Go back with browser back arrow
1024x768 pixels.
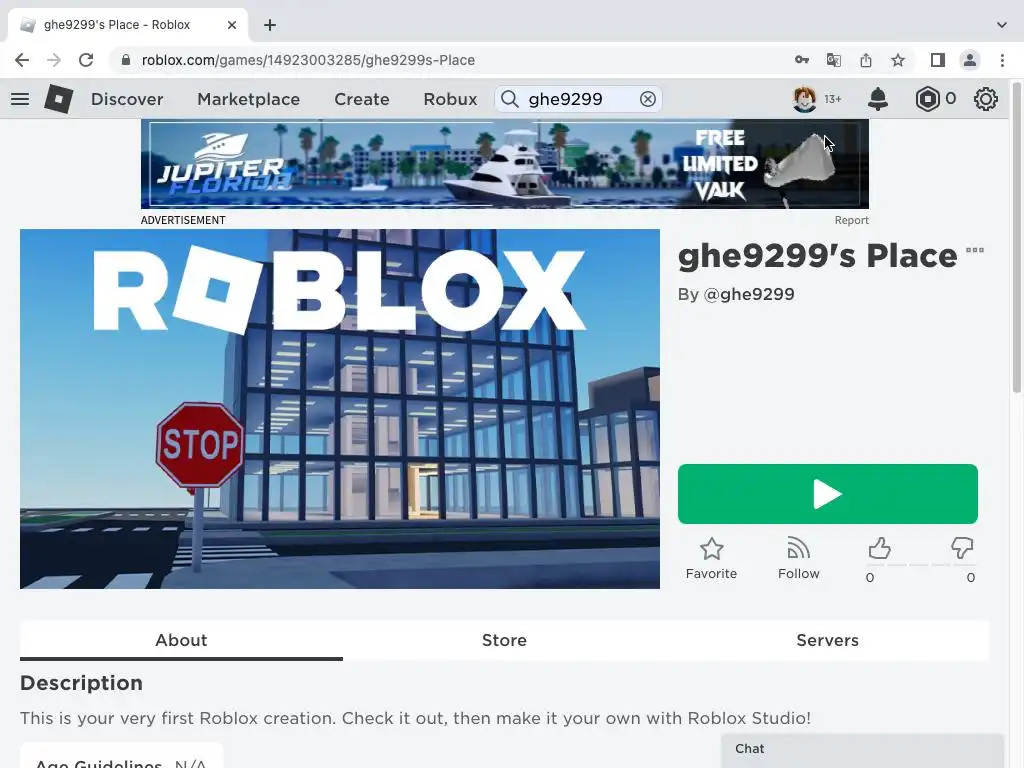tap(22, 60)
